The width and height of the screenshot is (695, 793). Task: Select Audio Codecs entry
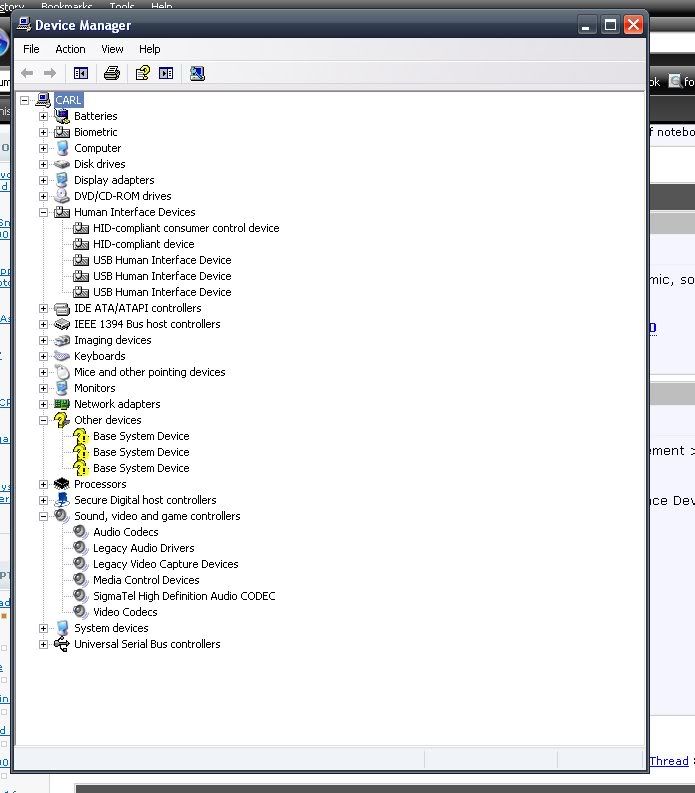(125, 532)
